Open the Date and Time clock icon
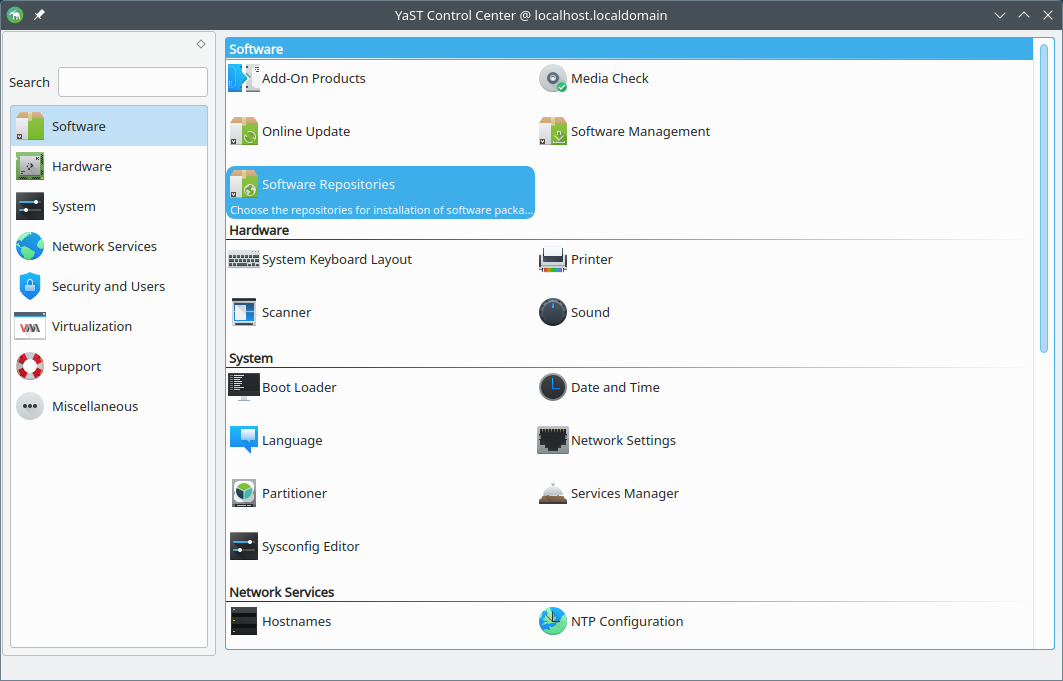Viewport: 1063px width, 681px height. pos(553,388)
